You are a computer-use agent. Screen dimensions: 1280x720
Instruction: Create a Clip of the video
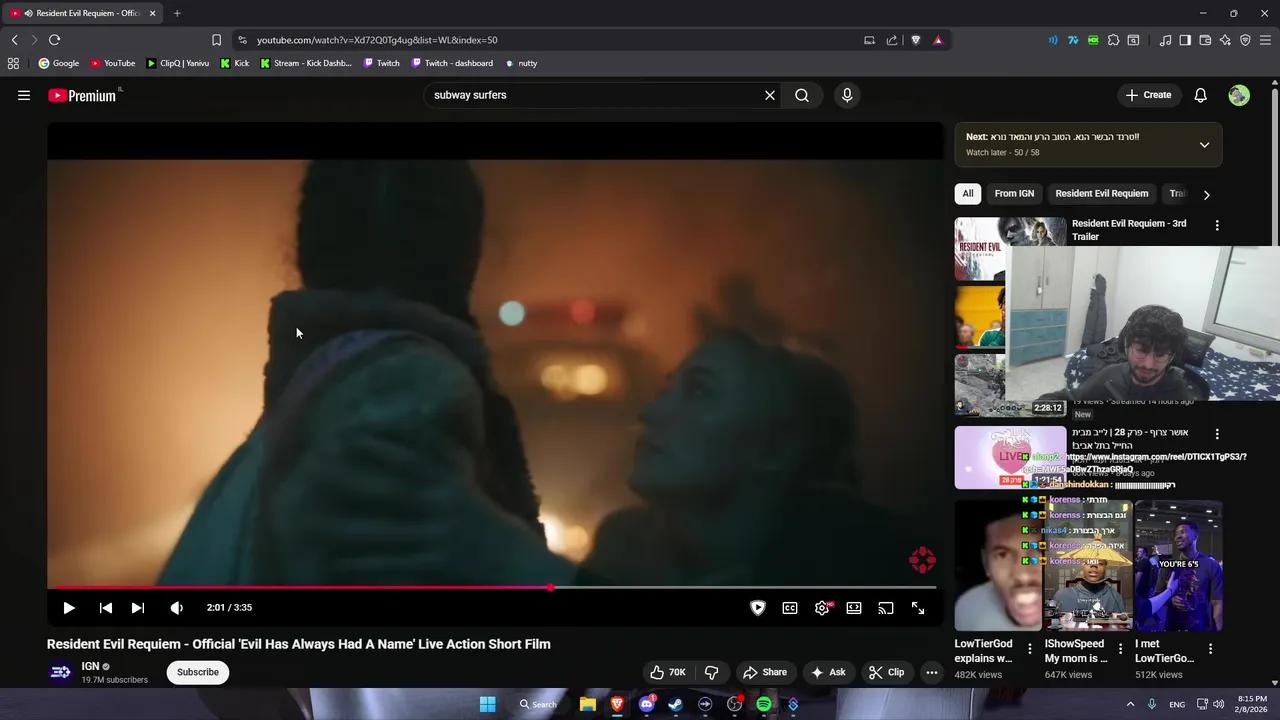pos(887,672)
